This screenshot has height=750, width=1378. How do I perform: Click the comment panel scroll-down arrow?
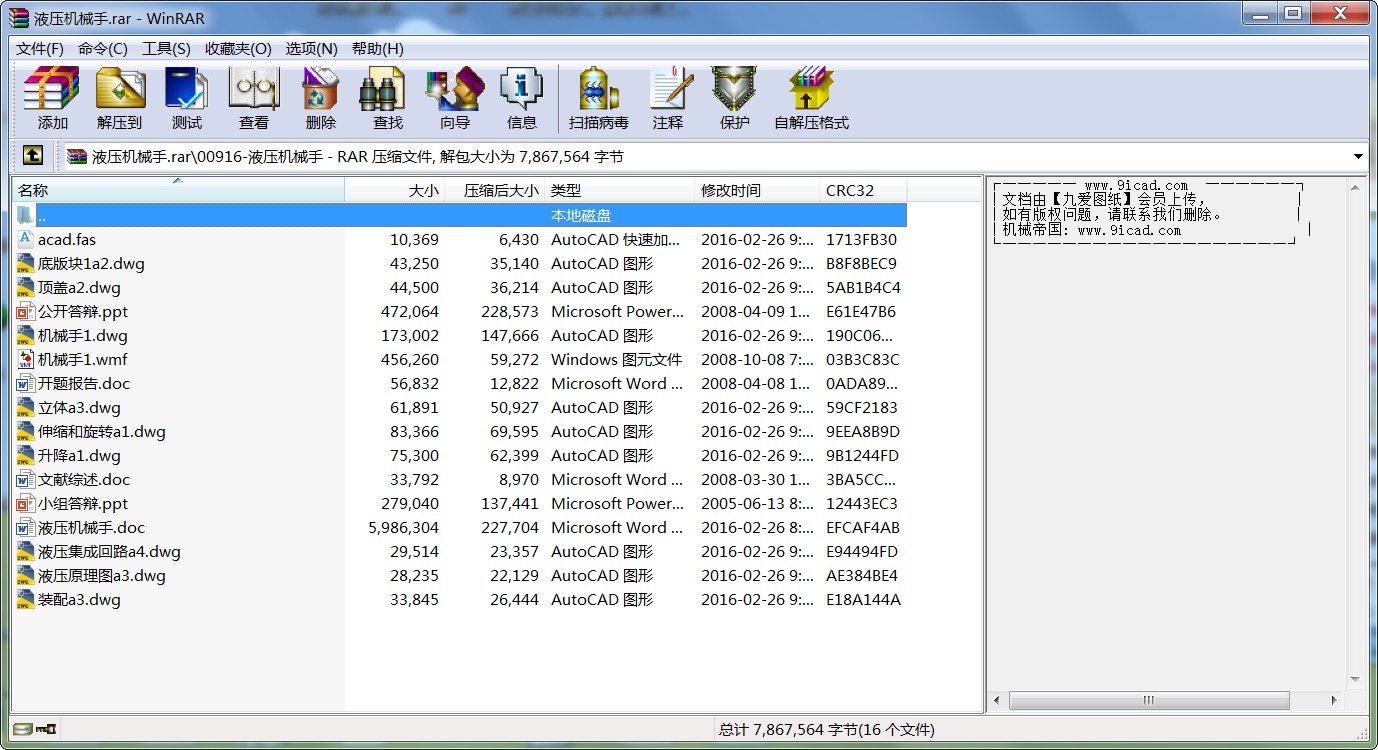pyautogui.click(x=1356, y=681)
